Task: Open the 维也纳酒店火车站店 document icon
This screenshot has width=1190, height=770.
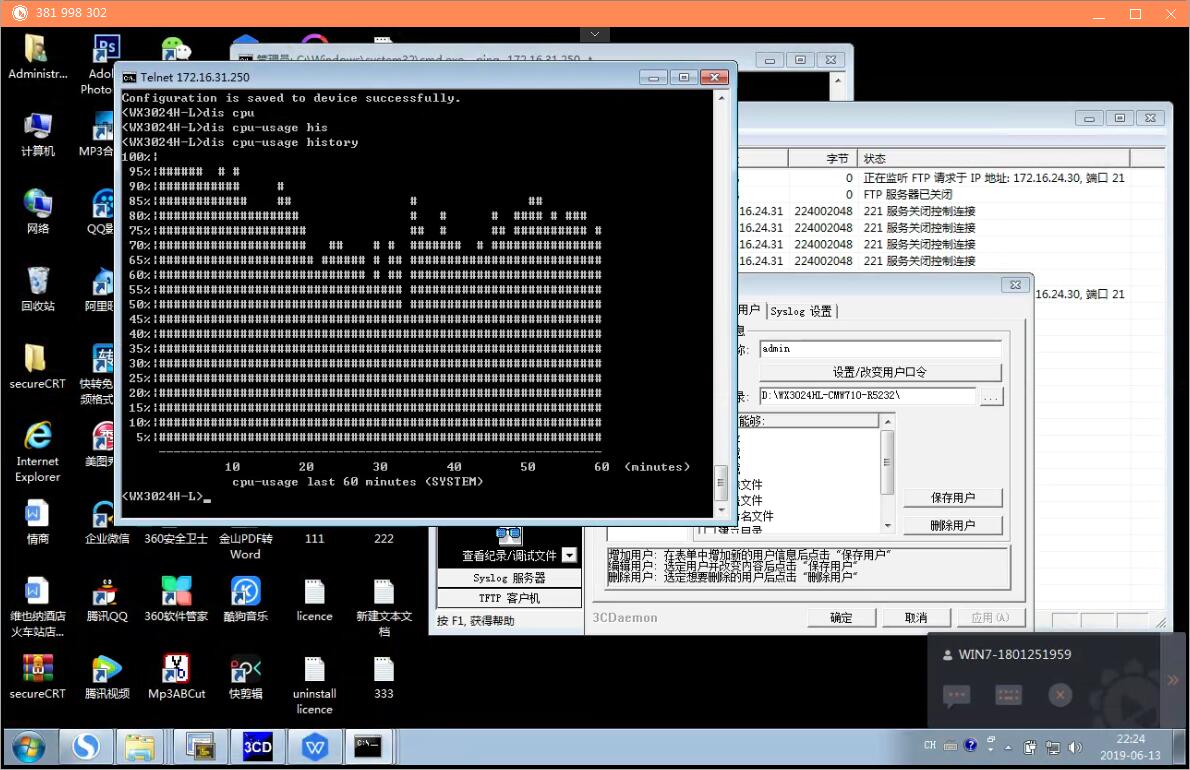Action: (x=36, y=608)
